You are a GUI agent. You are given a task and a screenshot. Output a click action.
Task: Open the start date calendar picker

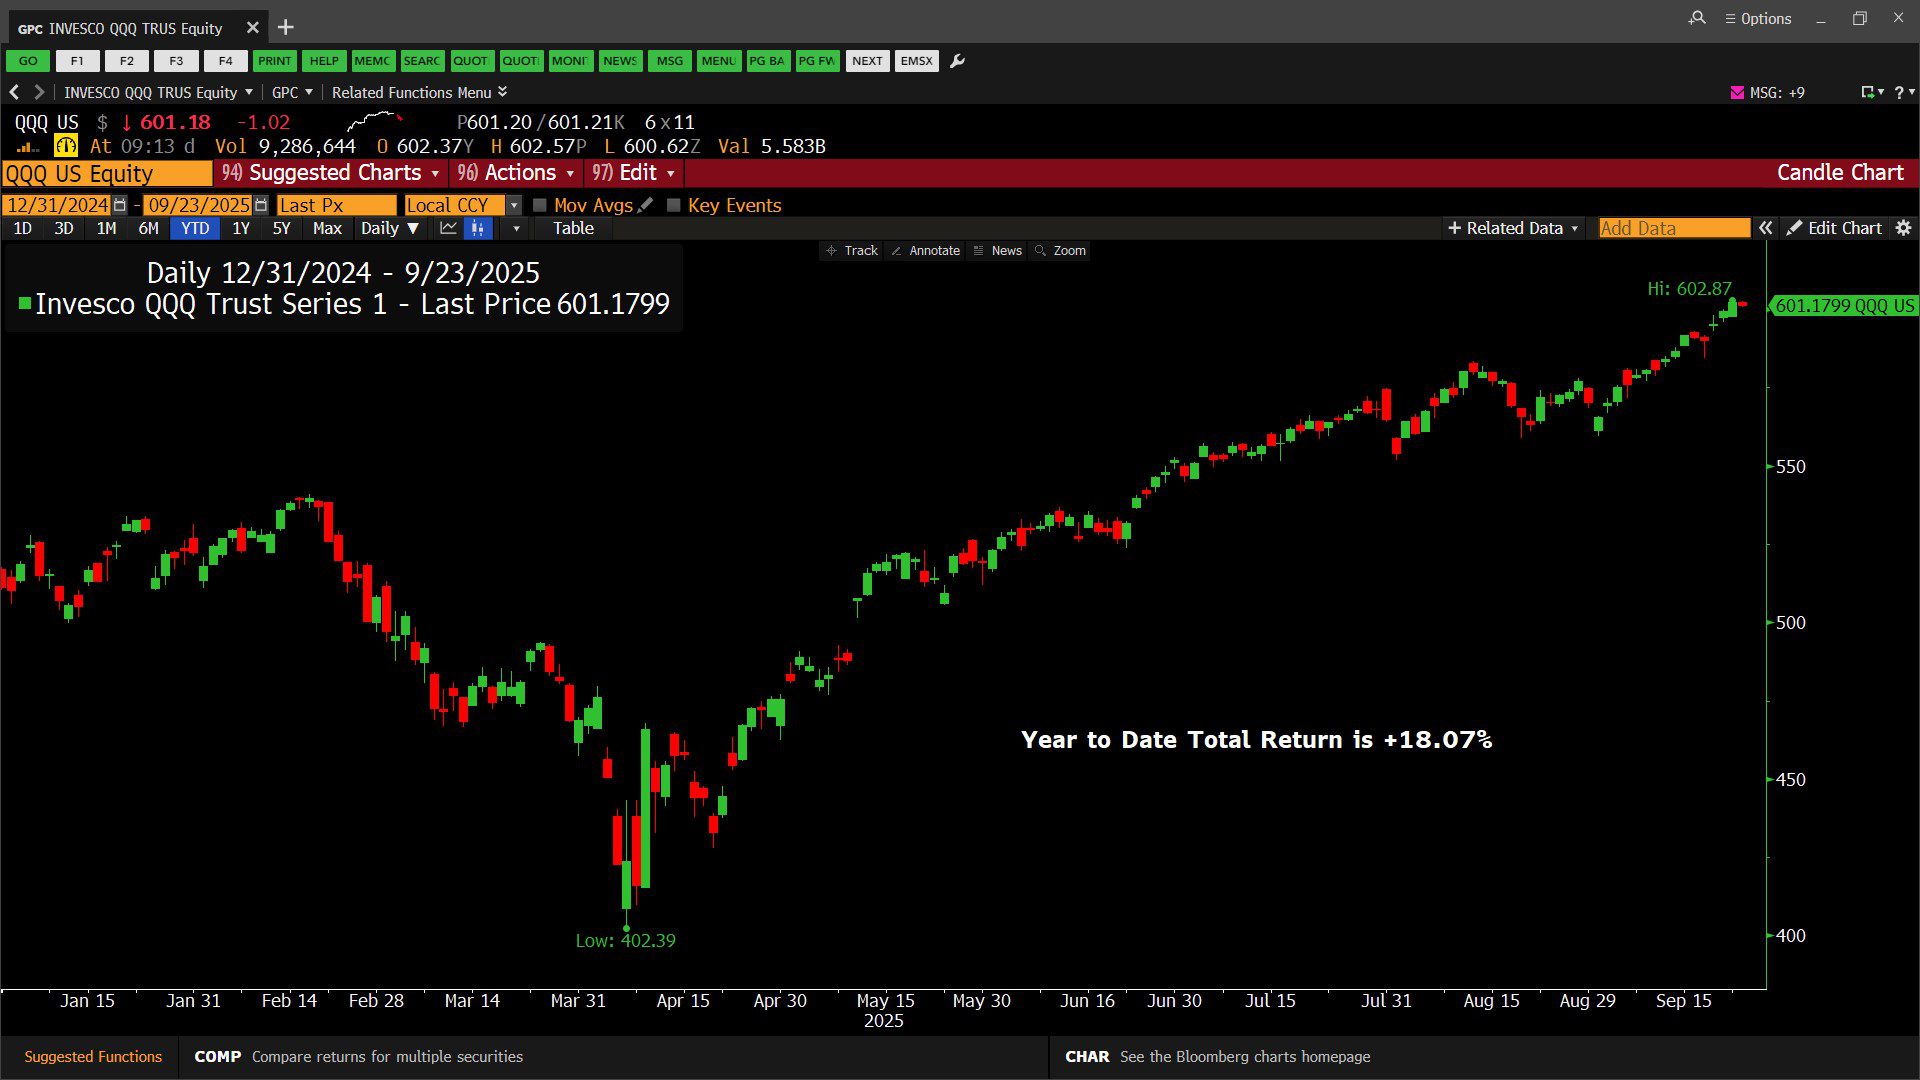(120, 205)
